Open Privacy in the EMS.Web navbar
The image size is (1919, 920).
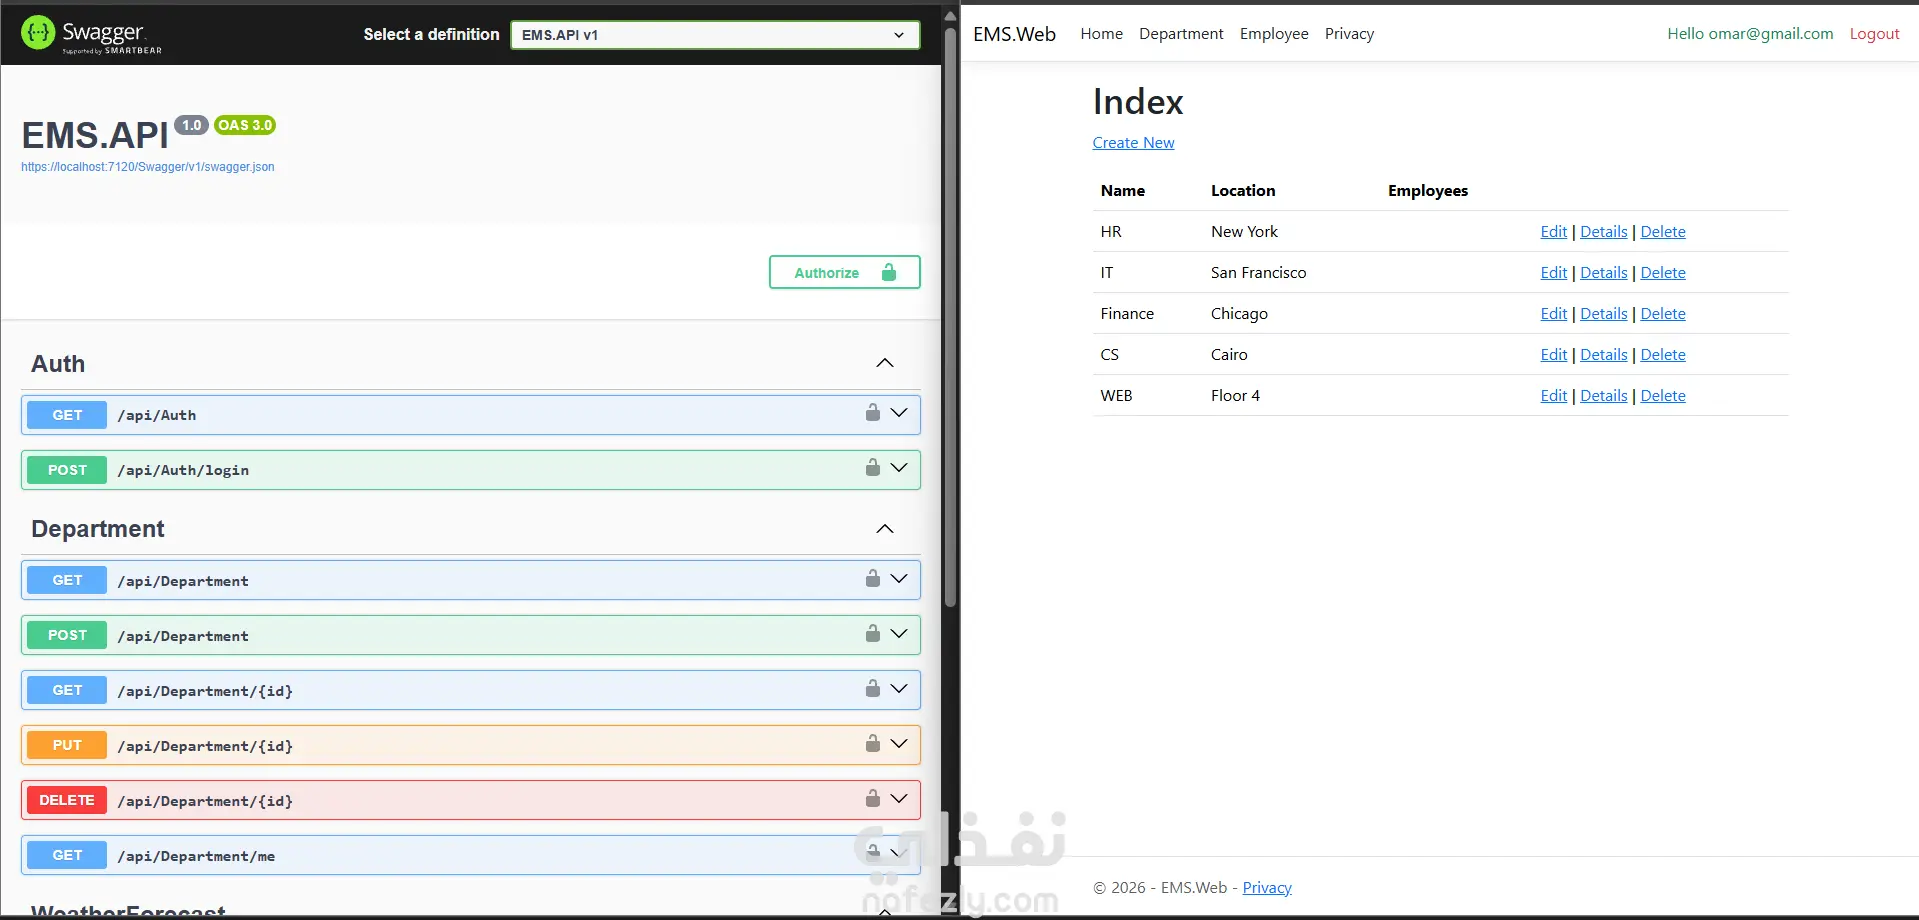[x=1349, y=34]
